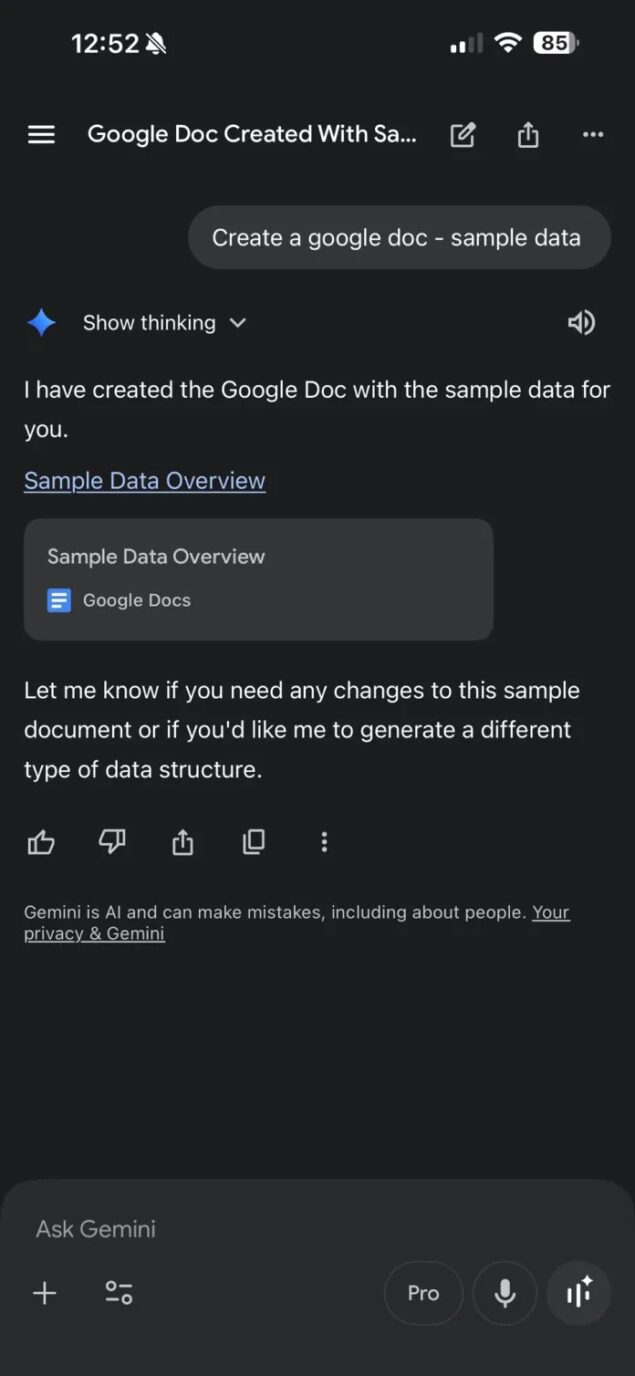Screen dimensions: 635x1376
Task: Tap the plus icon to add attachments
Action: coord(45,1293)
